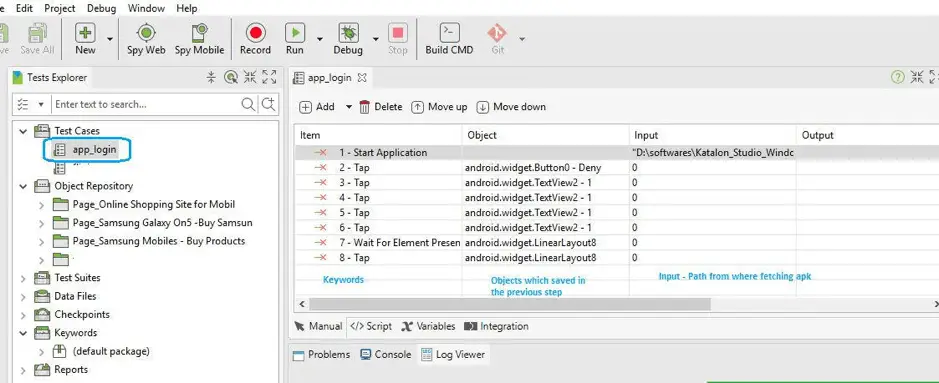Collapse the Test Cases folder
This screenshot has width=939, height=383.
pos(23,131)
